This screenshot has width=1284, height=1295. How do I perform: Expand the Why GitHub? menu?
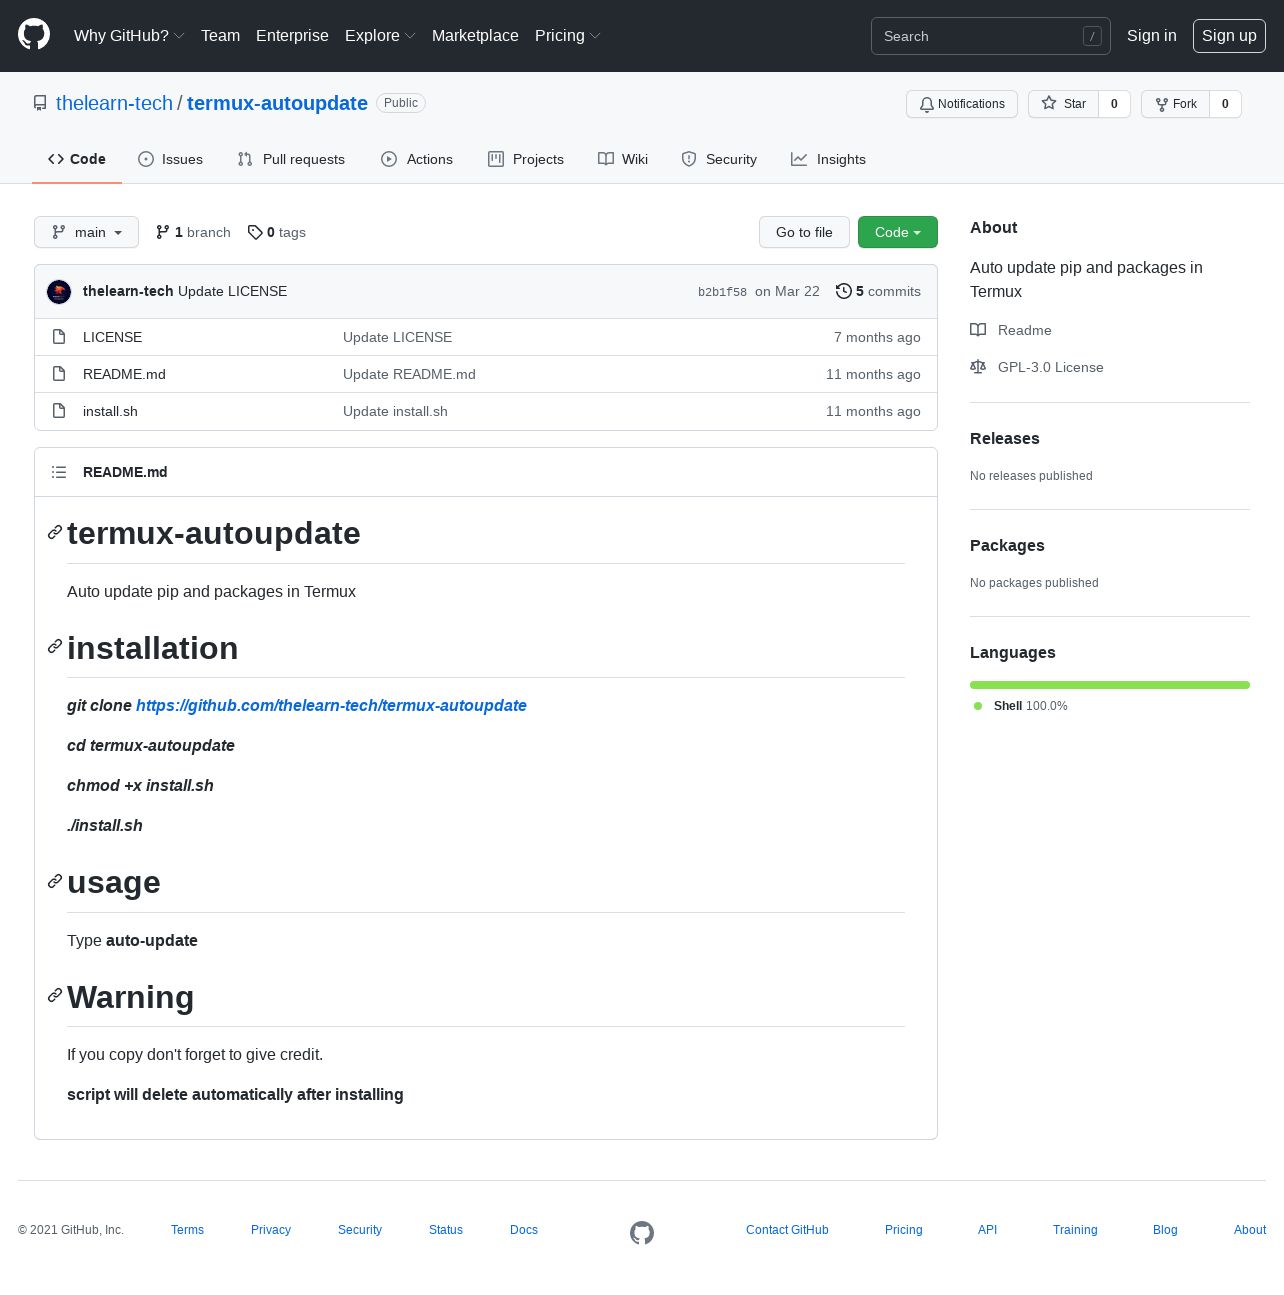[x=129, y=35]
